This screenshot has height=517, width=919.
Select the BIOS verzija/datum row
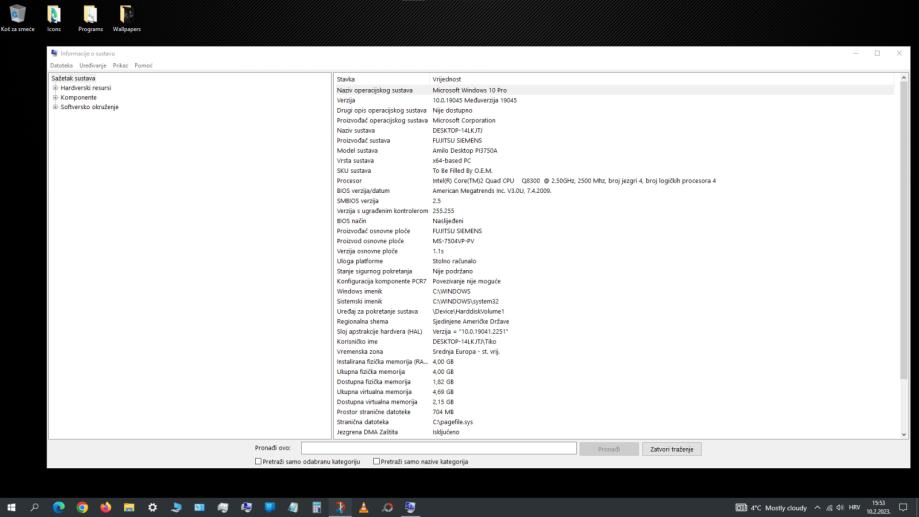click(x=615, y=191)
